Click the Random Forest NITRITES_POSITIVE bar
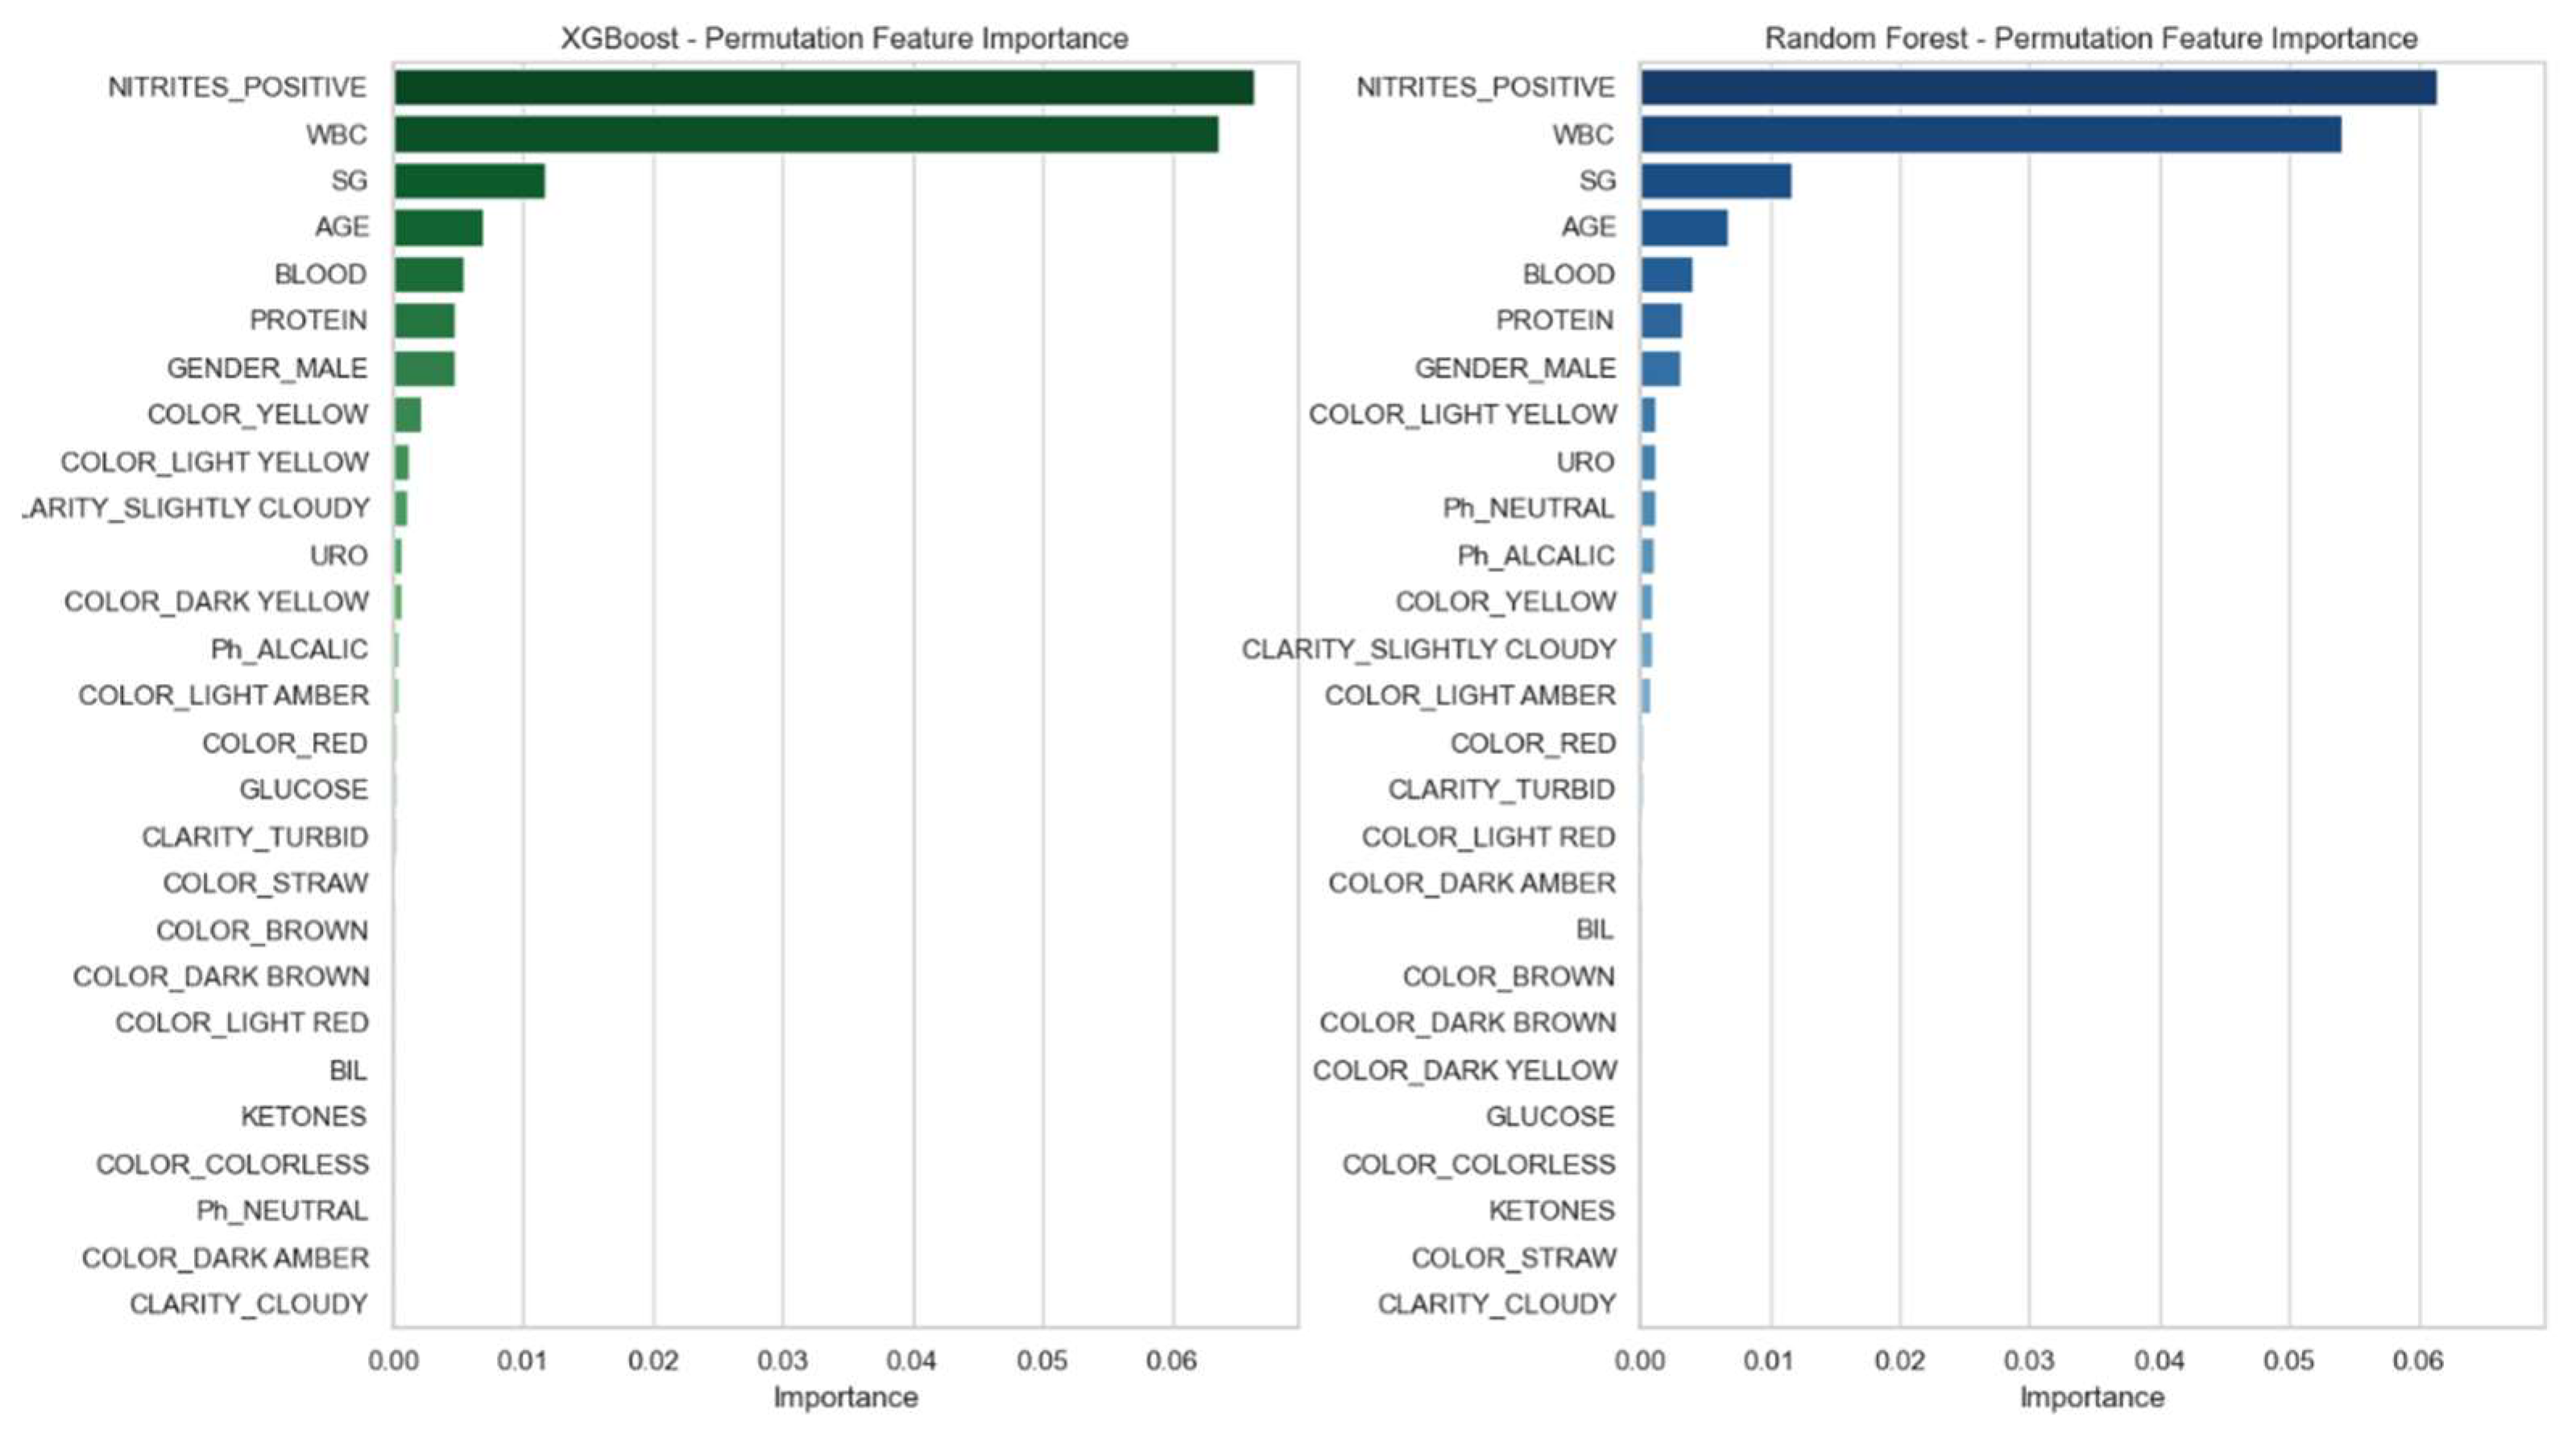The width and height of the screenshot is (2576, 1430). click(x=2037, y=88)
